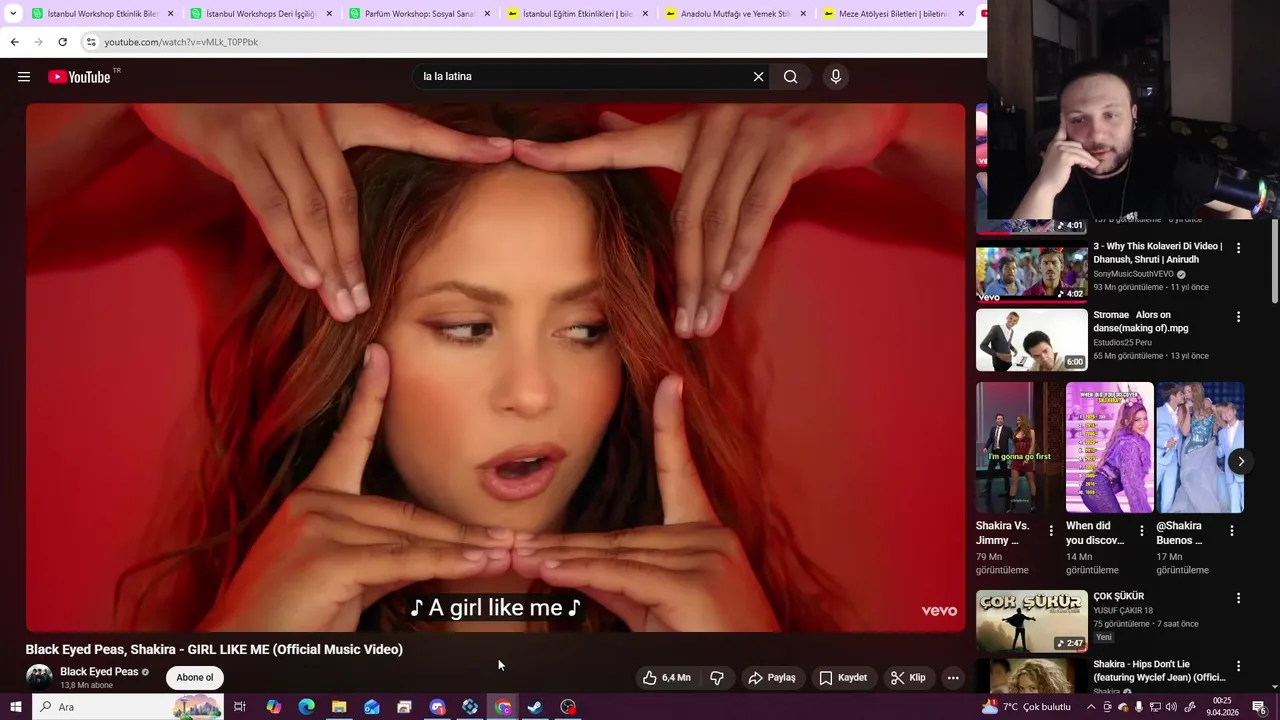The height and width of the screenshot is (720, 1280).
Task: Close the Anadolu Mutfağı tab
Action: pyautogui.click(x=803, y=14)
